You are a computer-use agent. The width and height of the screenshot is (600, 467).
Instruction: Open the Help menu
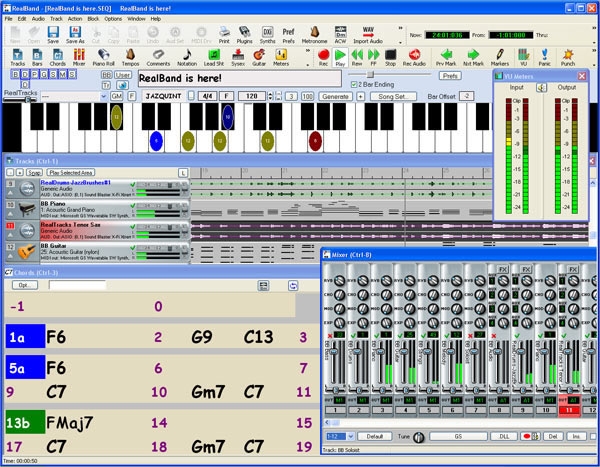click(155, 19)
